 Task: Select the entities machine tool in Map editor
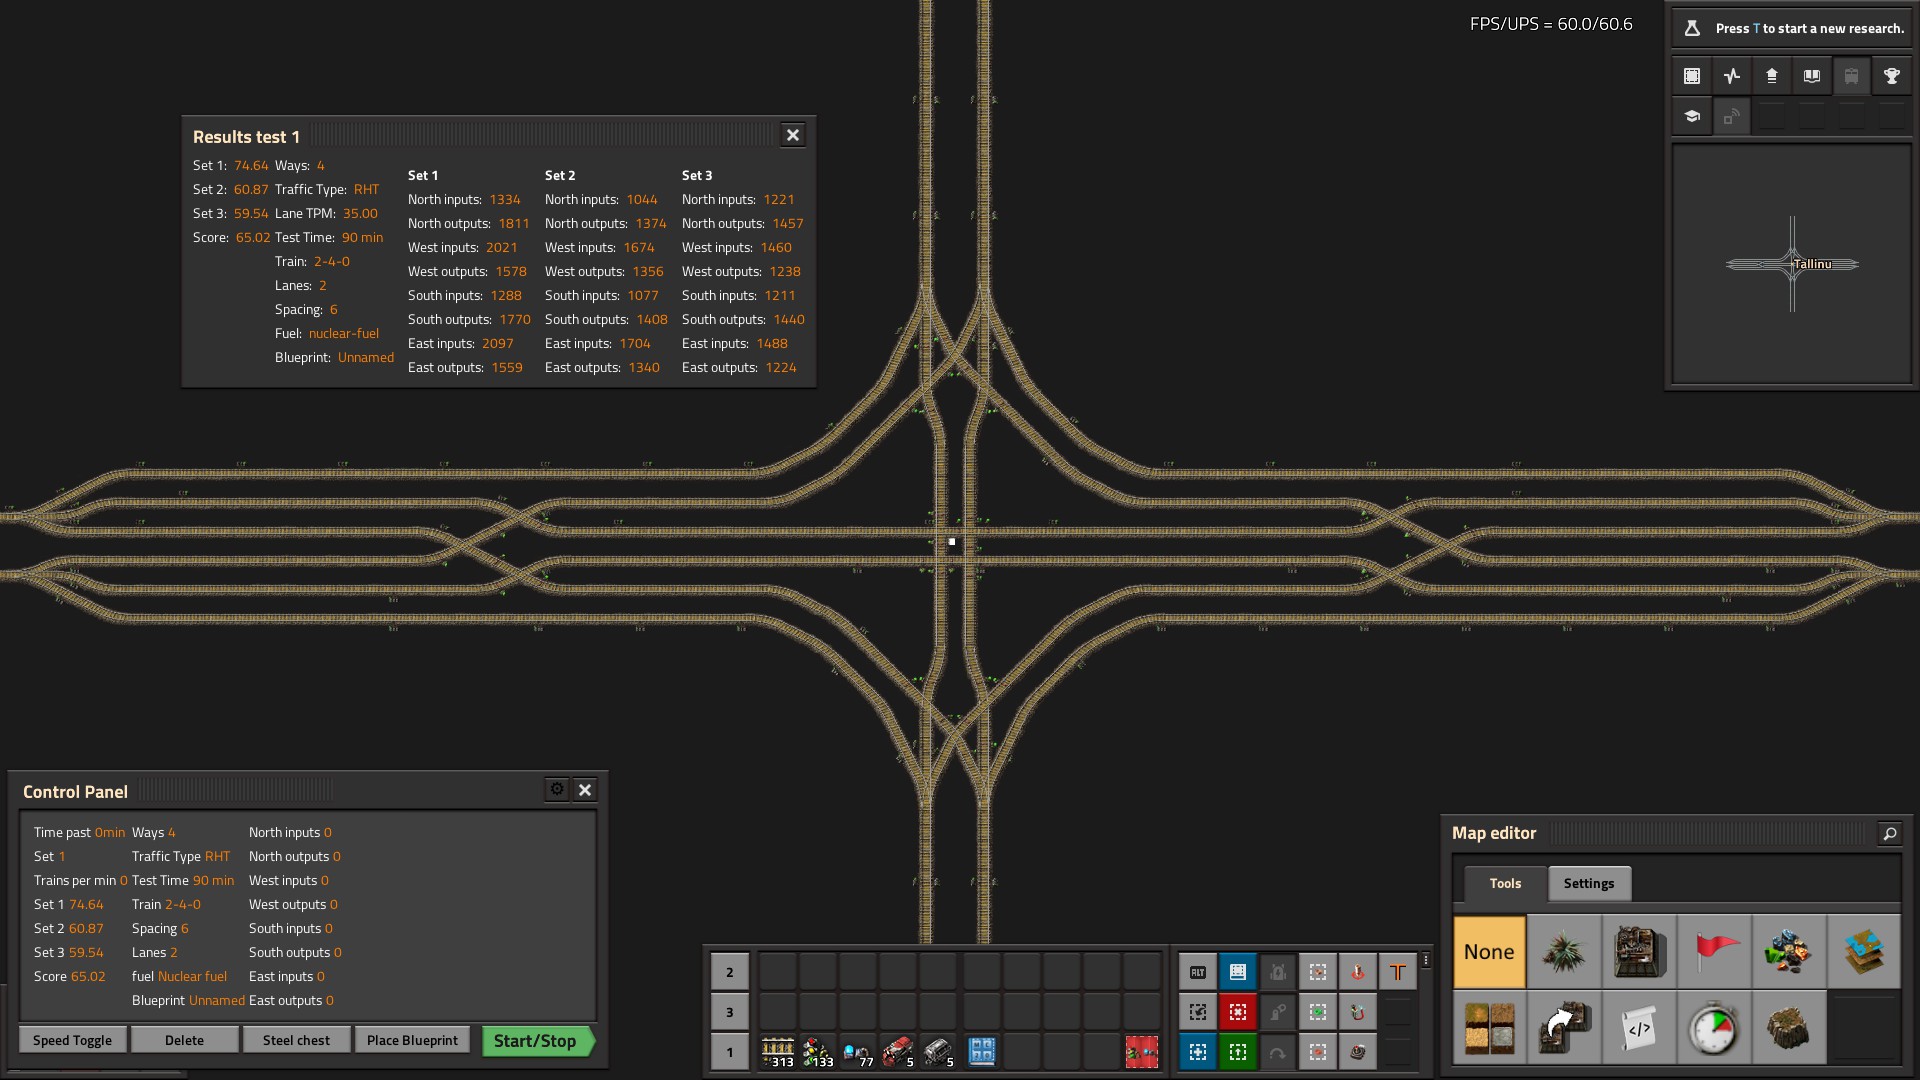pyautogui.click(x=1639, y=951)
